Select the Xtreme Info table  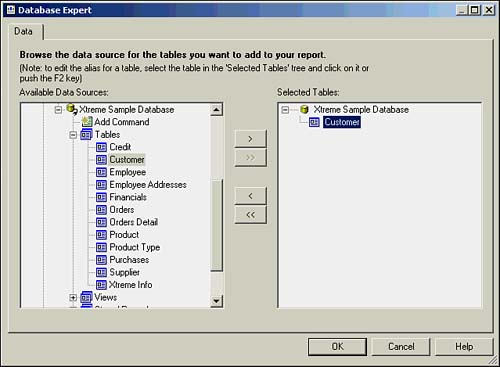pyautogui.click(x=131, y=285)
